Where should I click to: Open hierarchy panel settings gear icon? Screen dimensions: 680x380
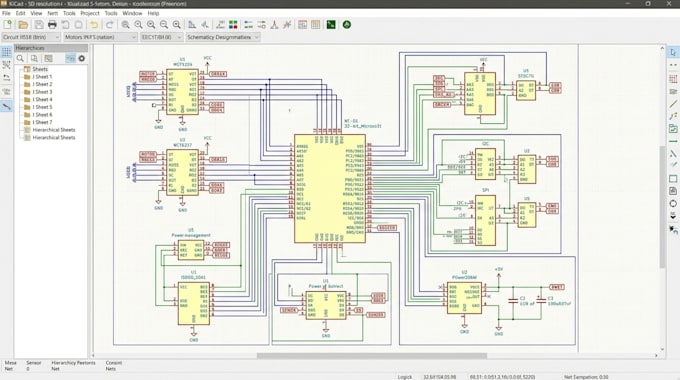pyautogui.click(x=82, y=58)
